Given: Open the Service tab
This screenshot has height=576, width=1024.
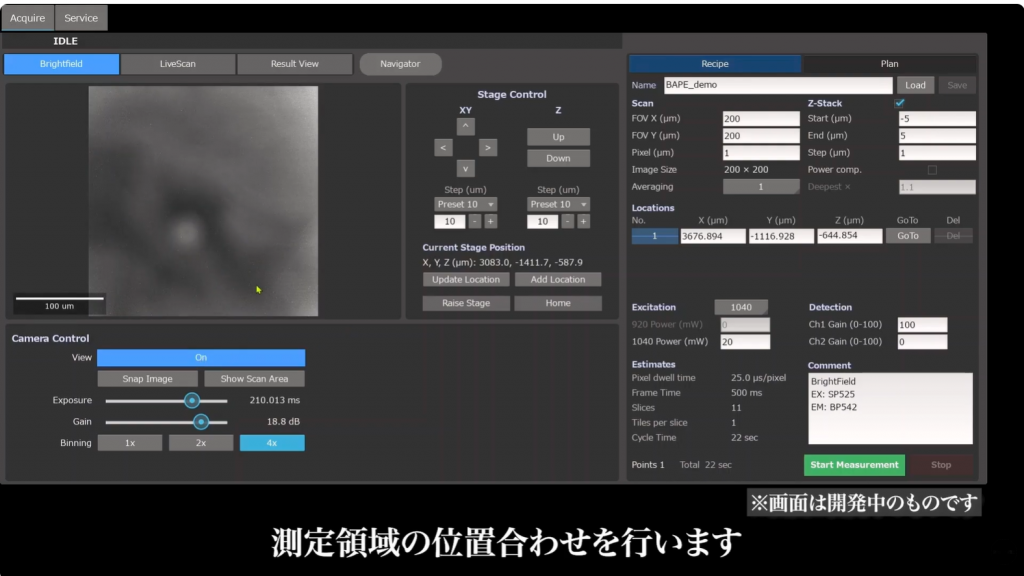Looking at the screenshot, I should point(81,18).
